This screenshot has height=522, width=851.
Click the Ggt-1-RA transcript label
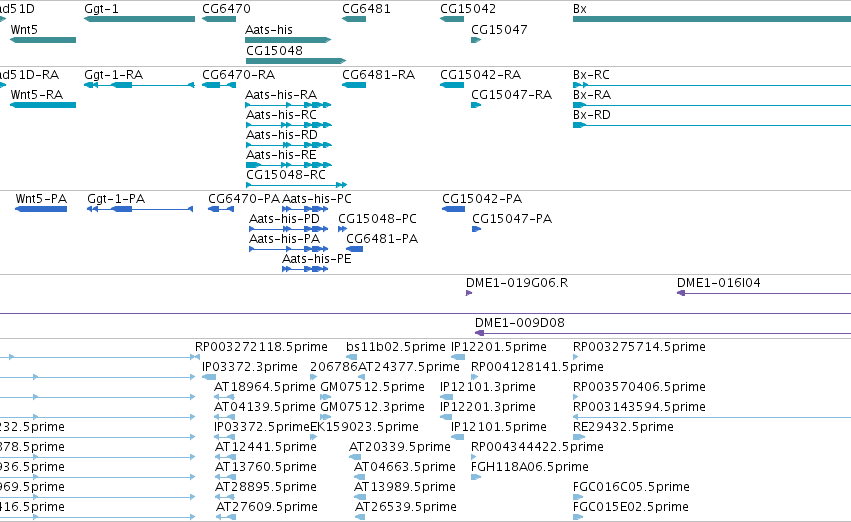coord(113,75)
